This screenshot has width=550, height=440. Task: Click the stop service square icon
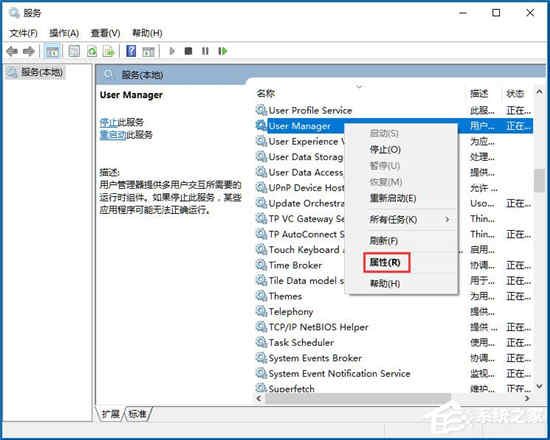[x=188, y=51]
